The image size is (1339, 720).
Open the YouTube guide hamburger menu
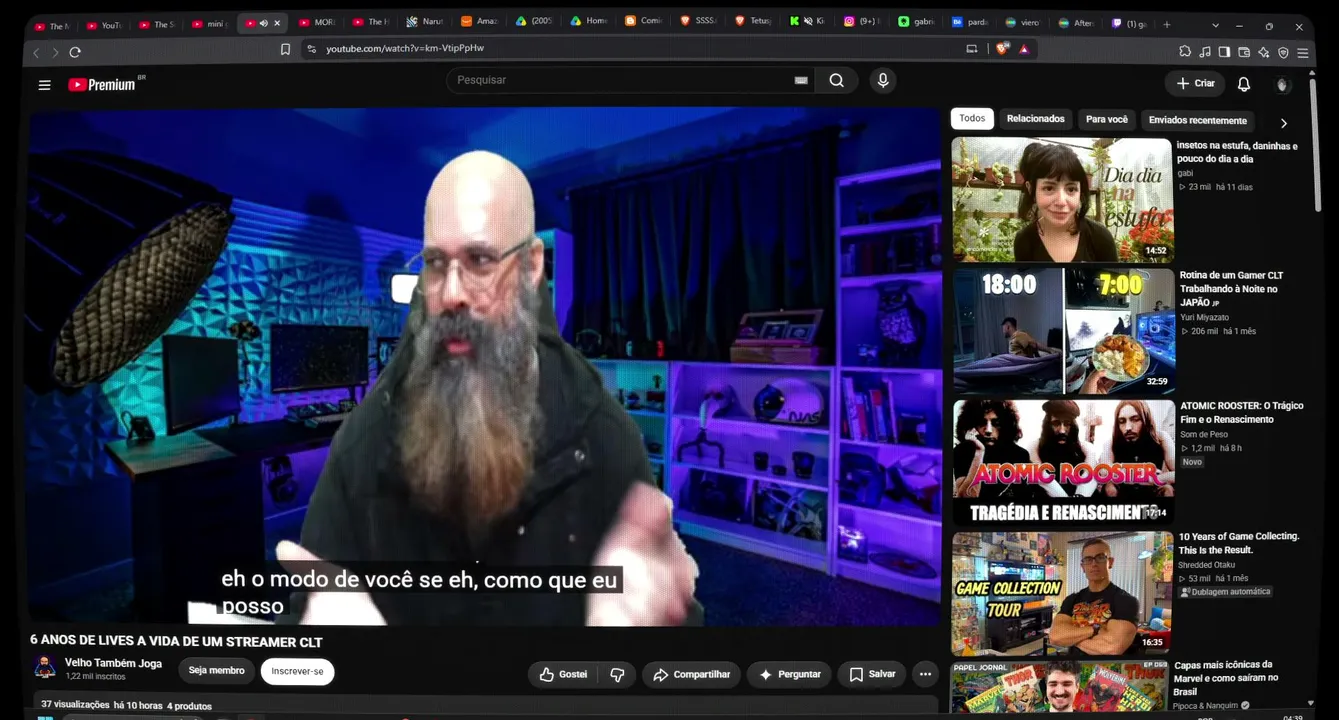pyautogui.click(x=44, y=85)
